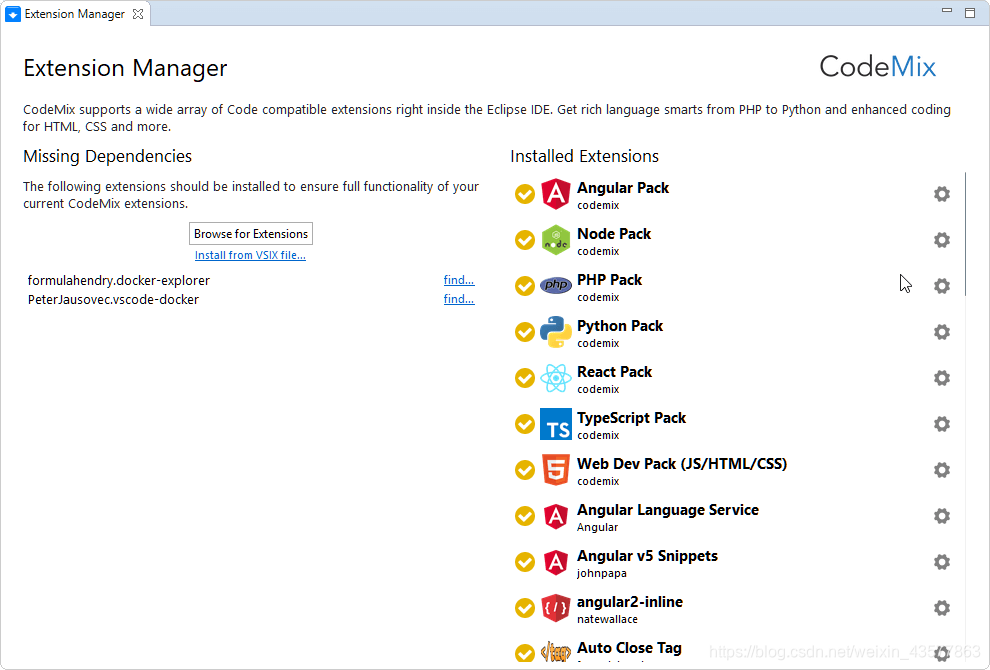Select the TypeScript Pack extension name
Image resolution: width=990 pixels, height=670 pixels.
(x=631, y=418)
